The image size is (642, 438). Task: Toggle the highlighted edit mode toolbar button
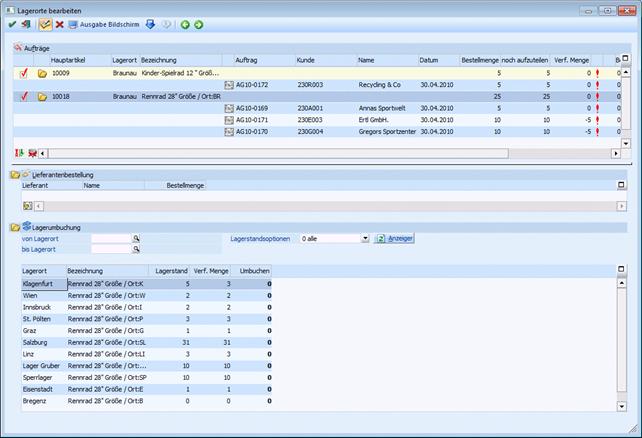click(44, 23)
